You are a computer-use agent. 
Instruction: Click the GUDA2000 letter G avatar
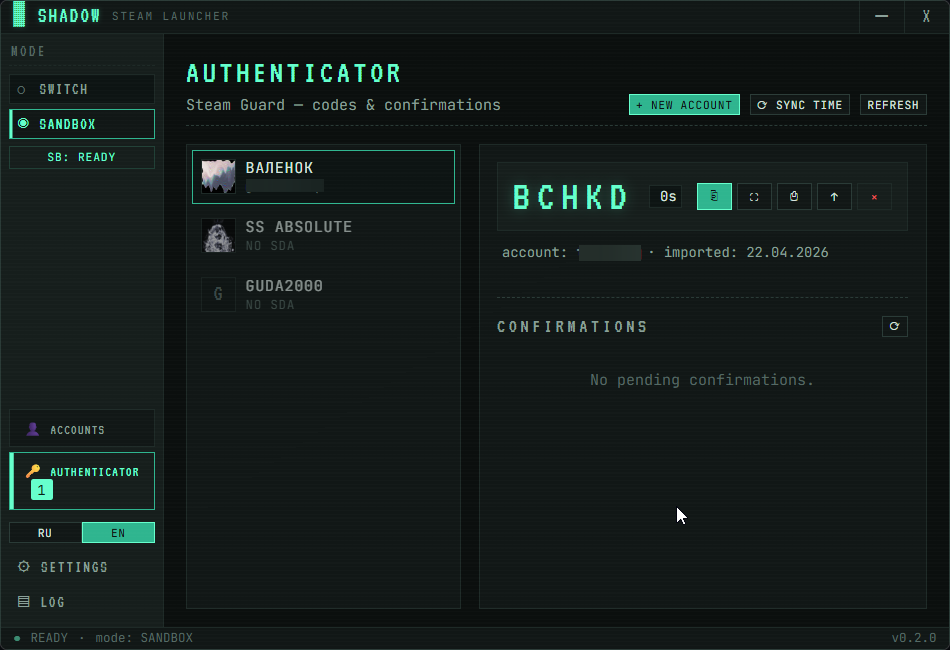(x=218, y=294)
